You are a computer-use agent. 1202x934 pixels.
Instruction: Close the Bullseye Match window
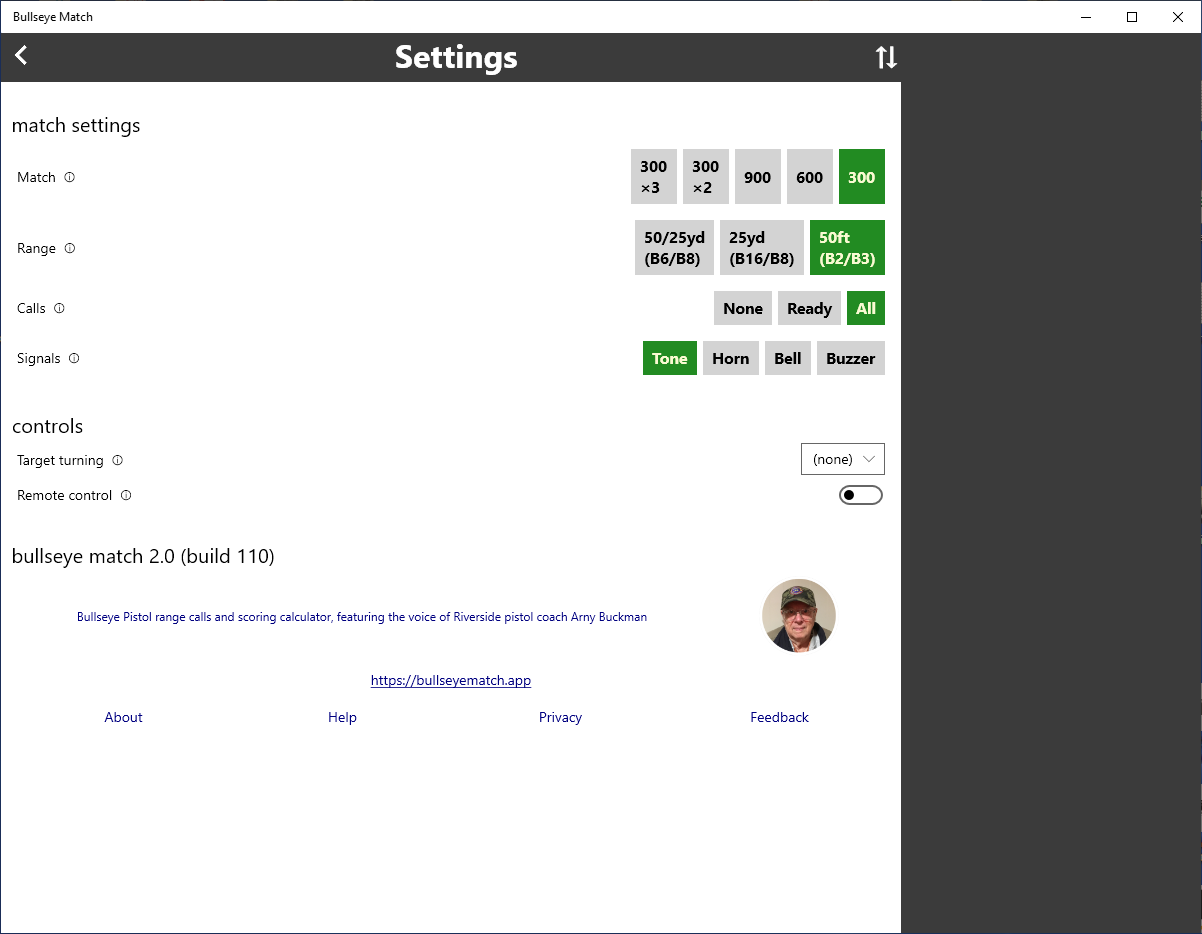(1178, 17)
